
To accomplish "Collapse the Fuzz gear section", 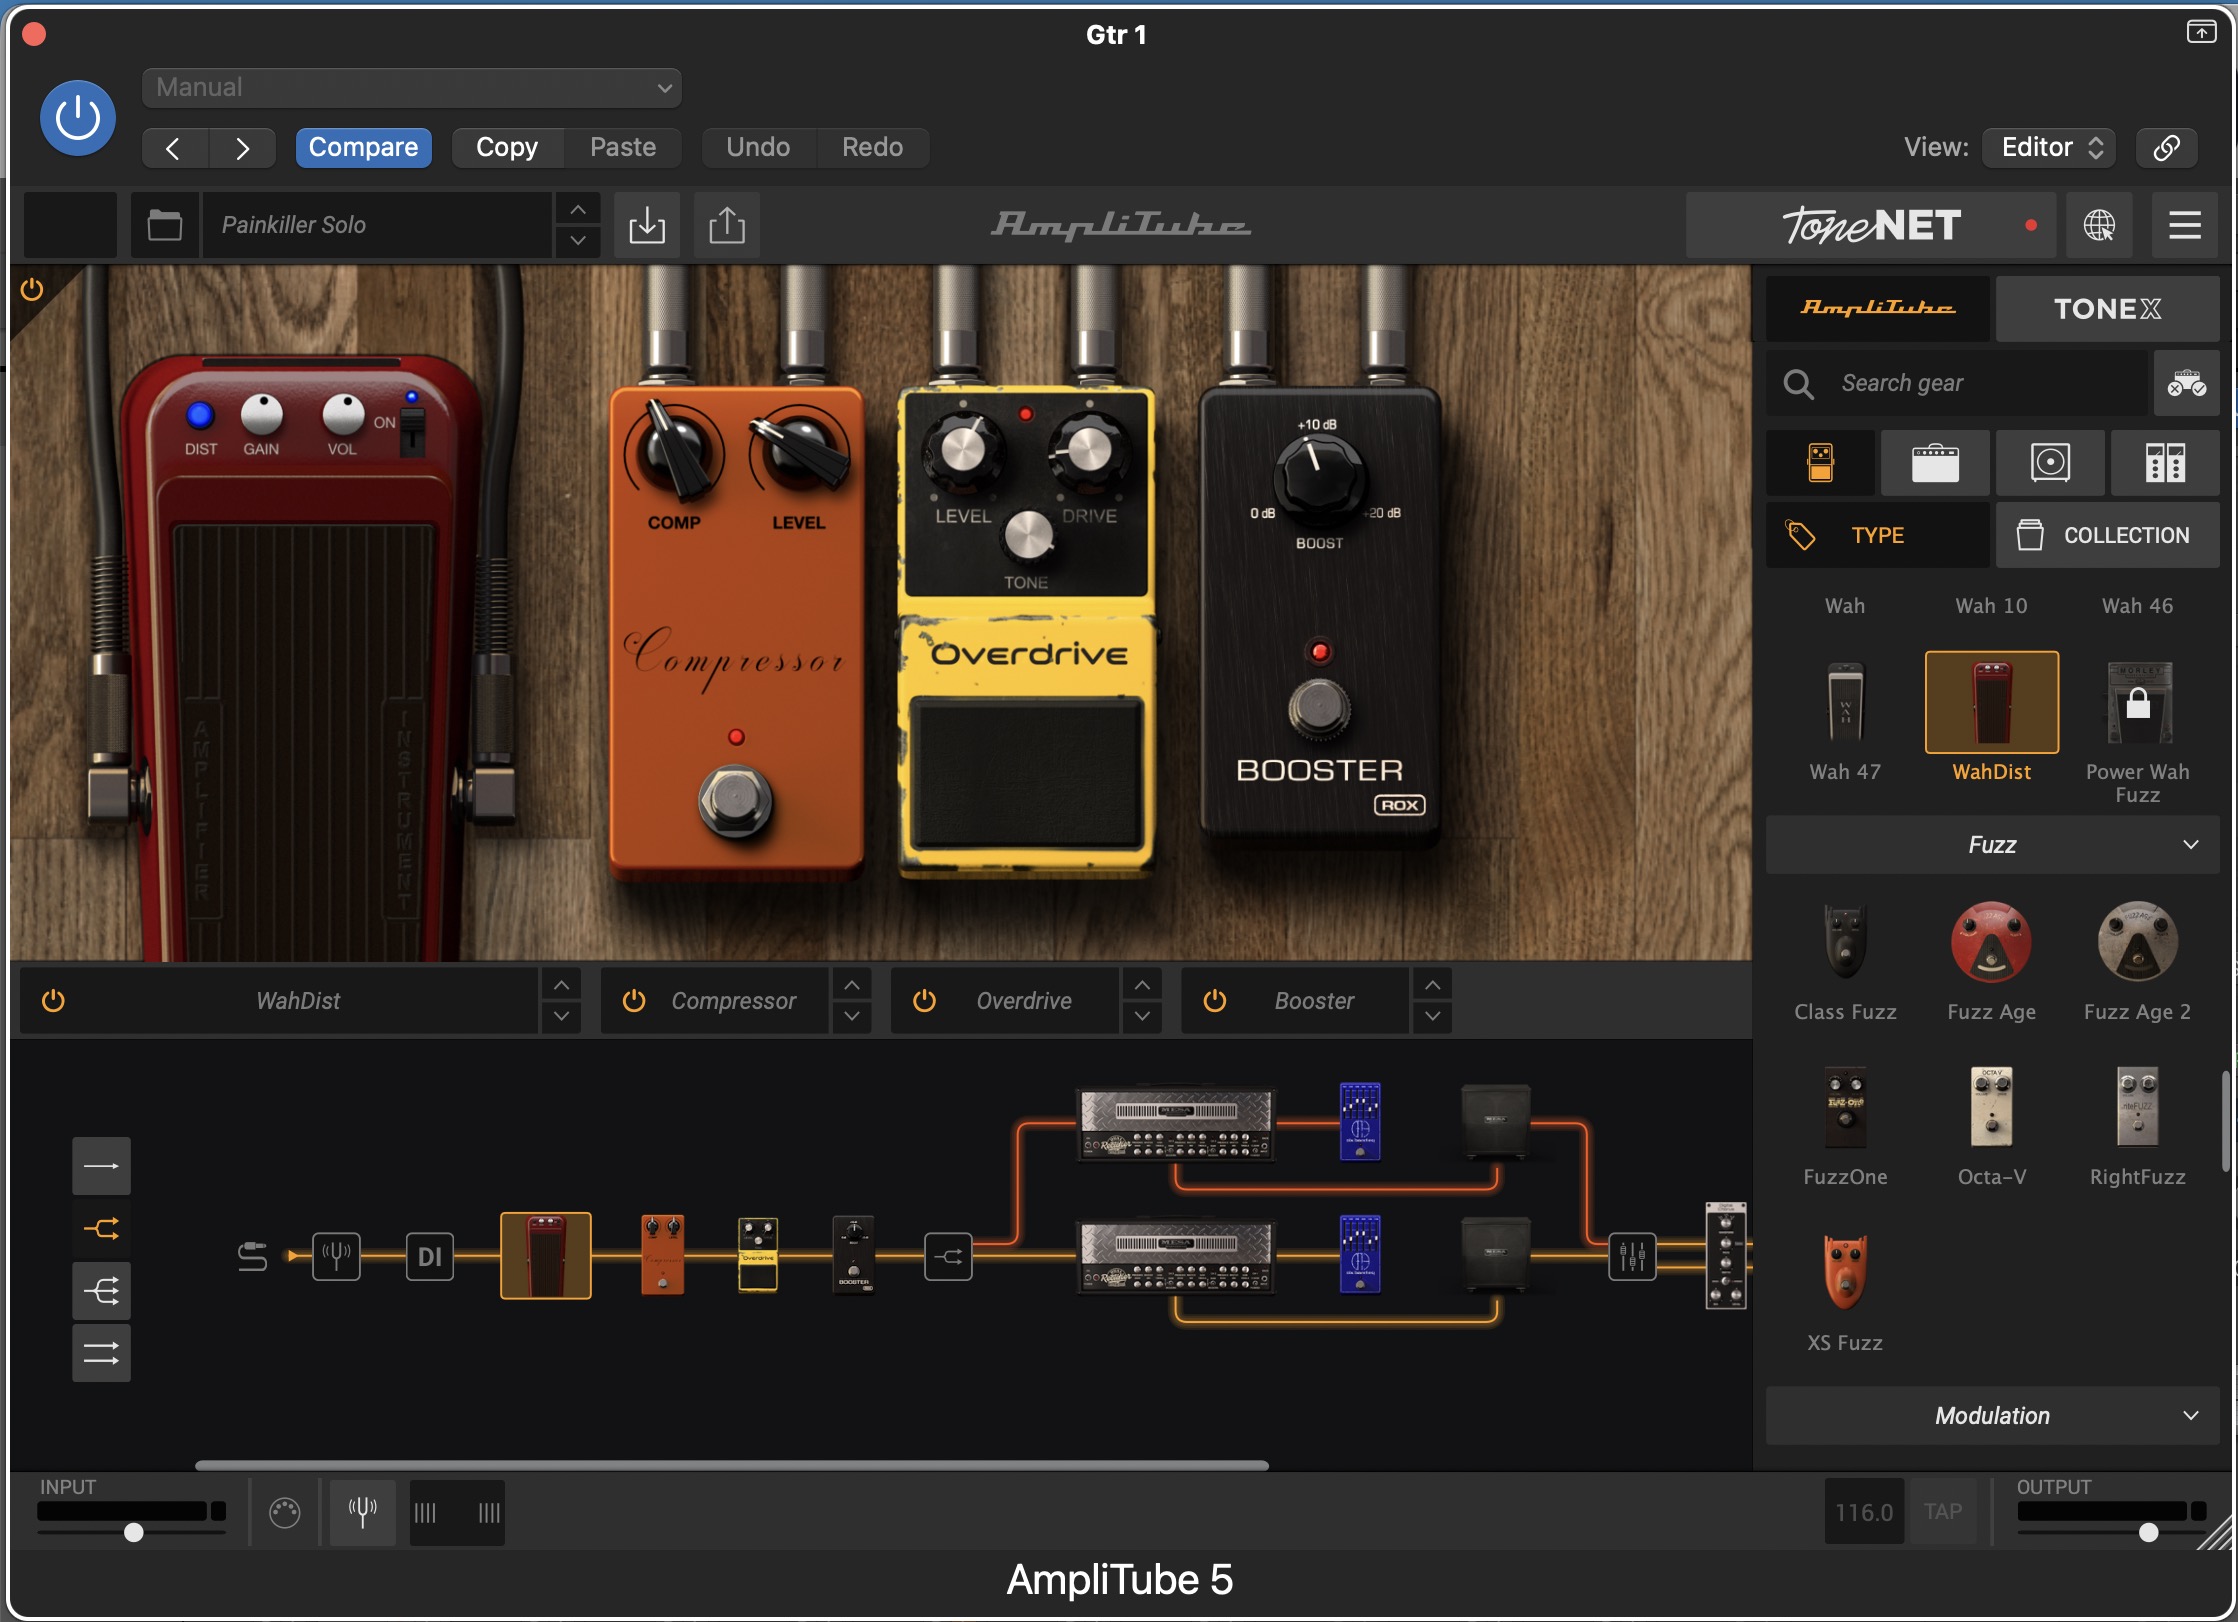I will coord(1992,845).
